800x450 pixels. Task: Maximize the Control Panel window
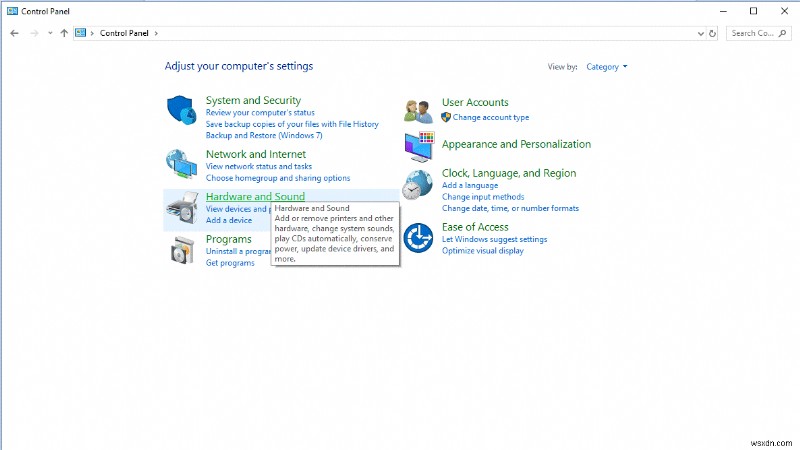click(x=753, y=11)
